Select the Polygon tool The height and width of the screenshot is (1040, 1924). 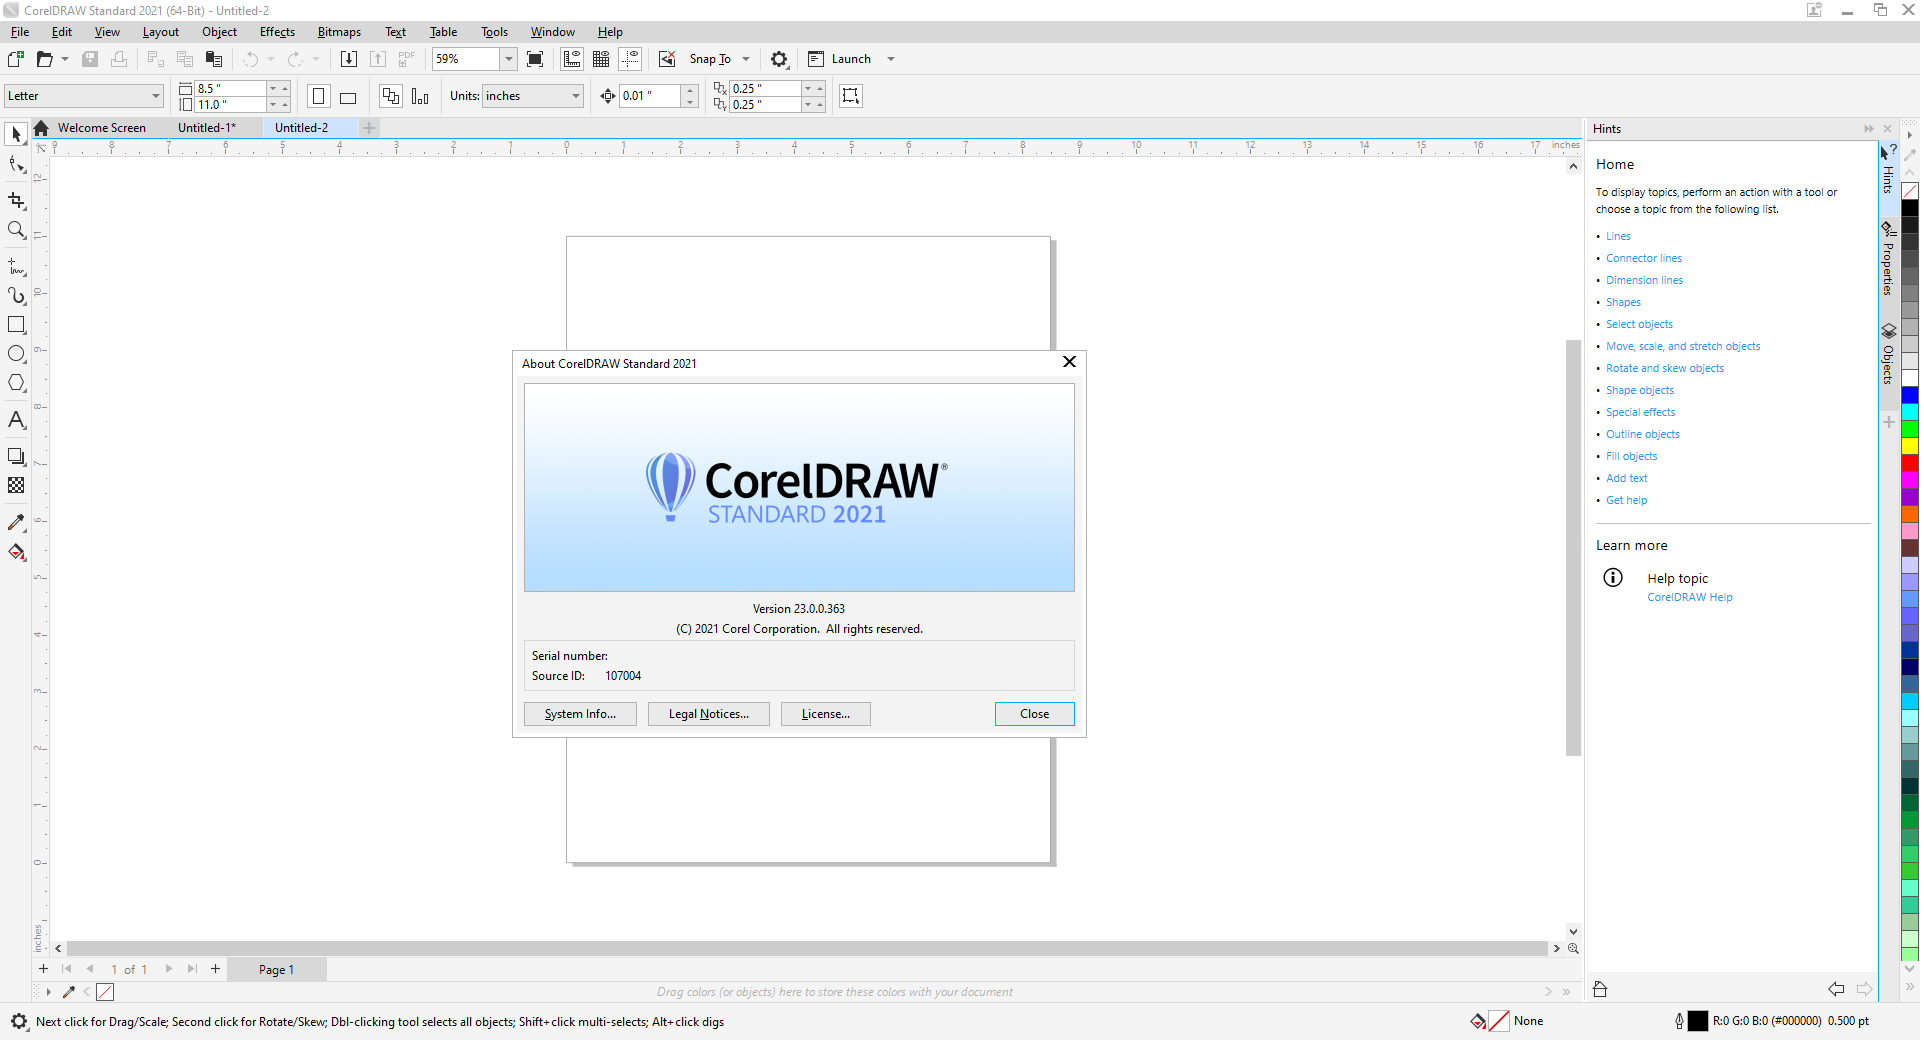tap(16, 383)
